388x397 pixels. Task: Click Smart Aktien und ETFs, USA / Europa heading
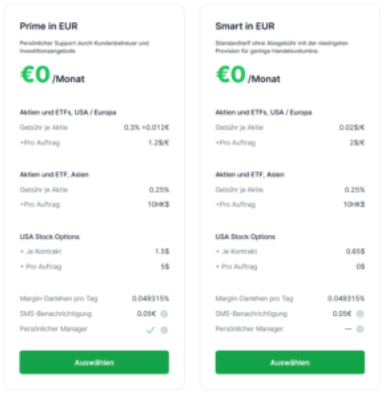point(264,112)
